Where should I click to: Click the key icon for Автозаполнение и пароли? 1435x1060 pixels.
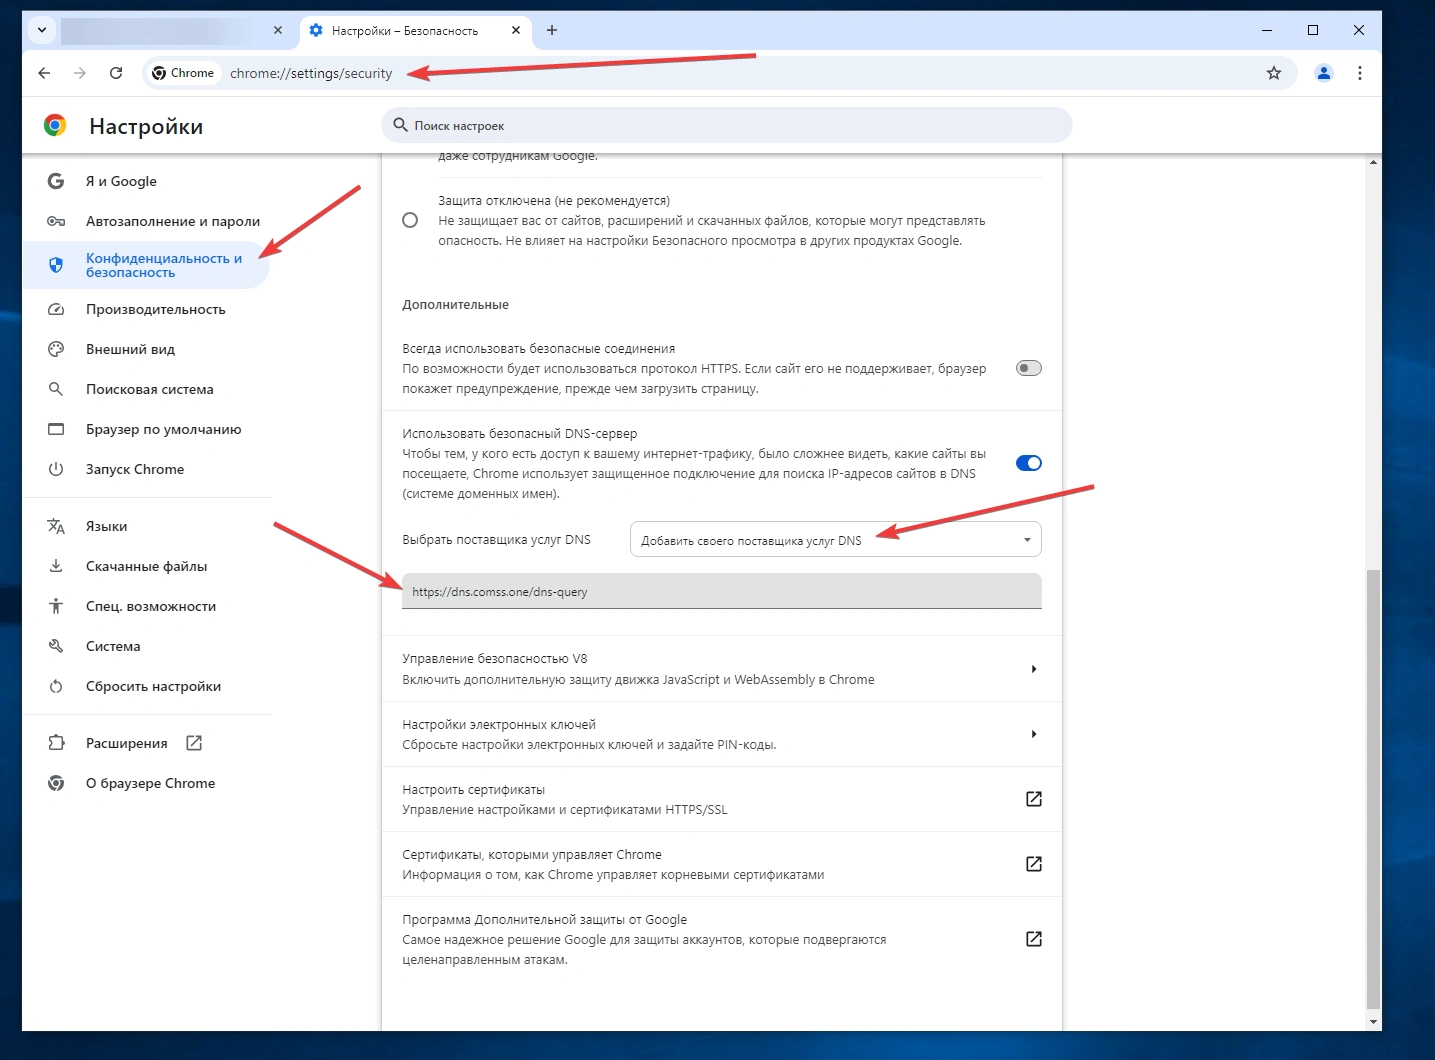56,221
